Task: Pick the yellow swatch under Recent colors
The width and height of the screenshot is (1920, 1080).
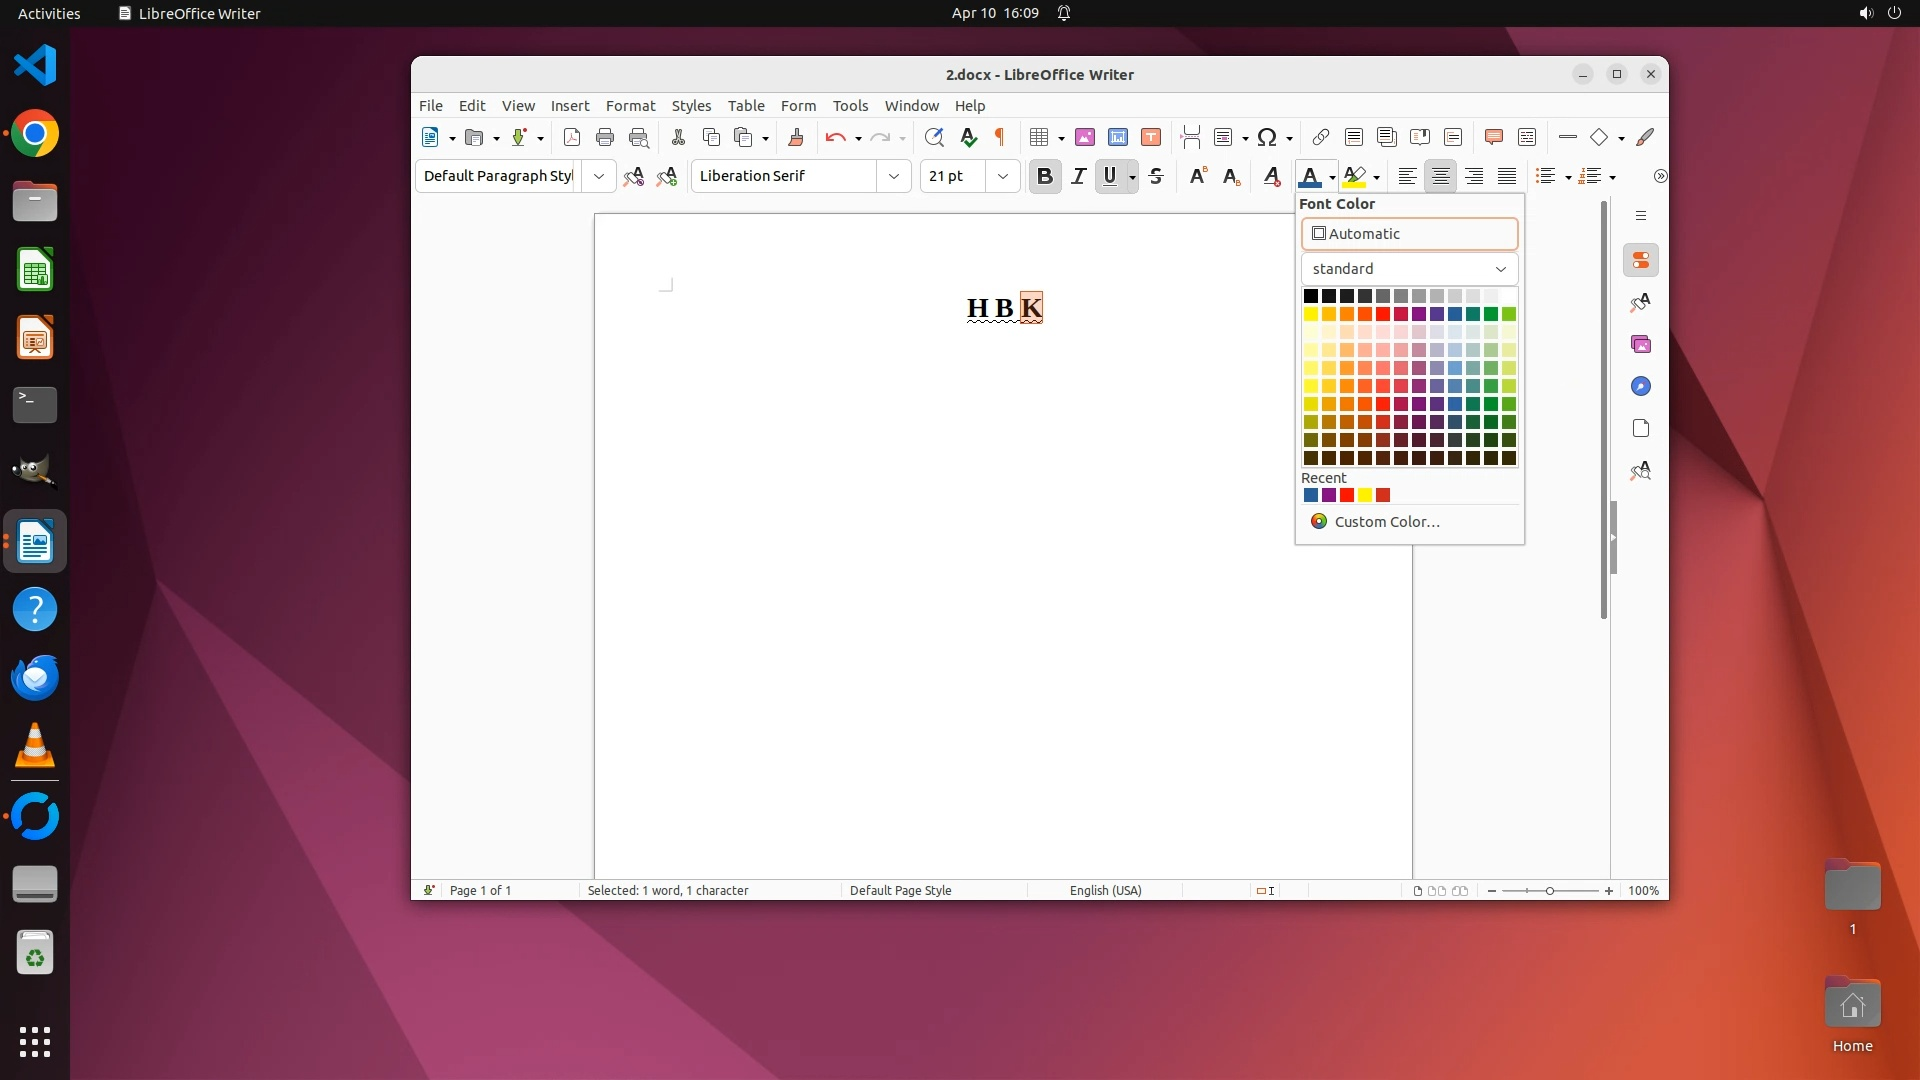Action: click(1365, 496)
